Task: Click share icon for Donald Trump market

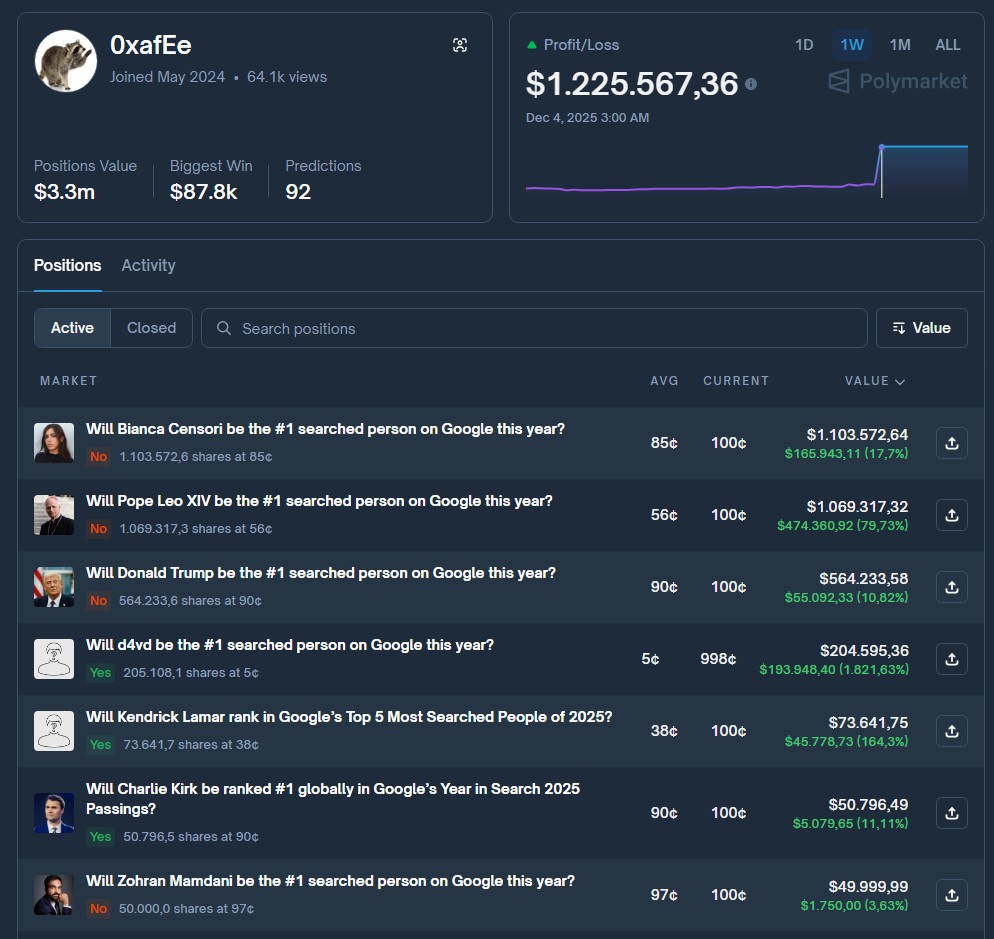Action: (951, 587)
